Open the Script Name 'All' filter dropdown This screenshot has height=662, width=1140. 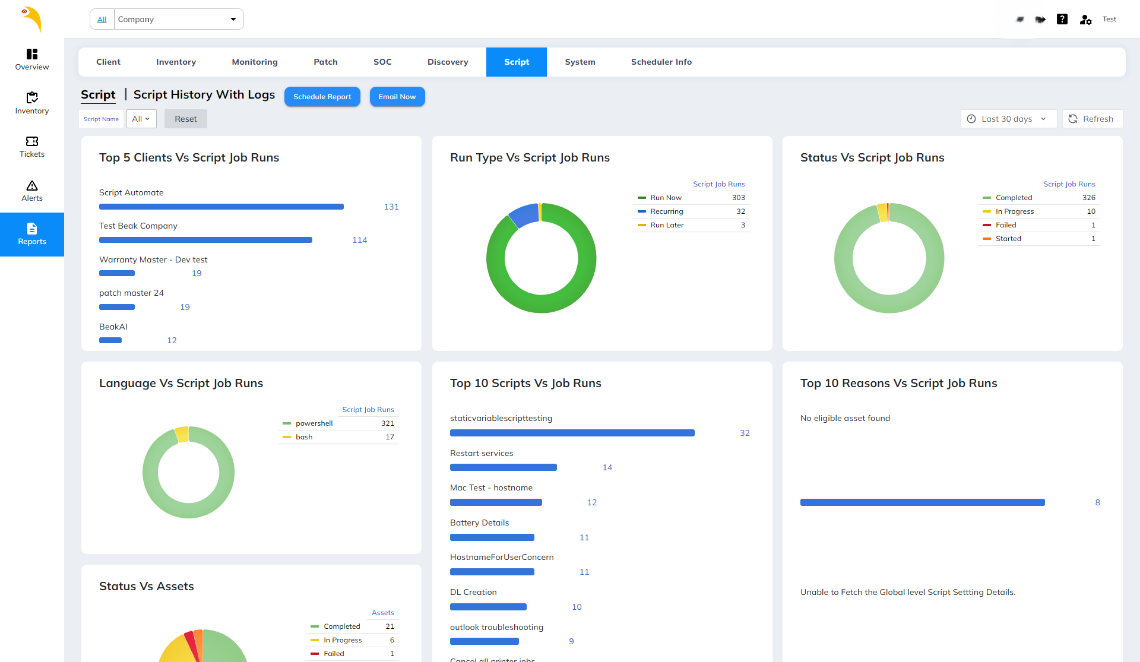pyautogui.click(x=141, y=119)
